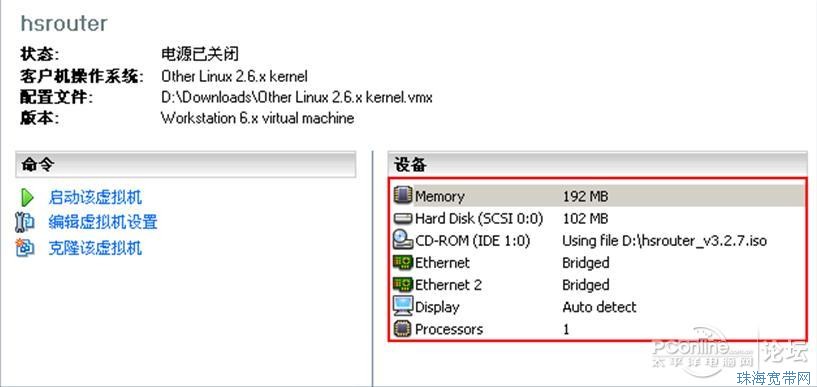Click the Ethernet 2 adapter icon
Viewport: 817px width, 387px height.
[403, 284]
